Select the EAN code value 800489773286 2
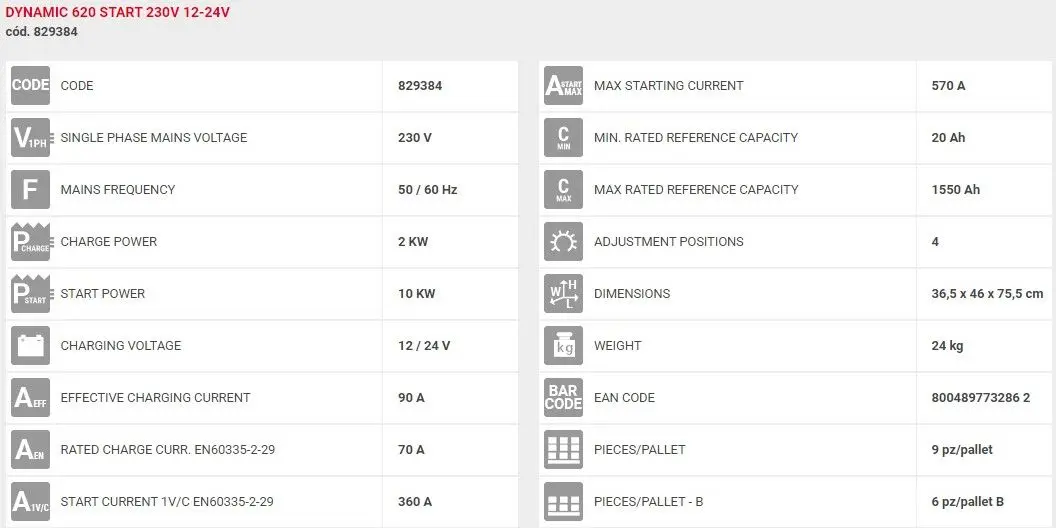Screen dimensions: 1056x528 981,397
